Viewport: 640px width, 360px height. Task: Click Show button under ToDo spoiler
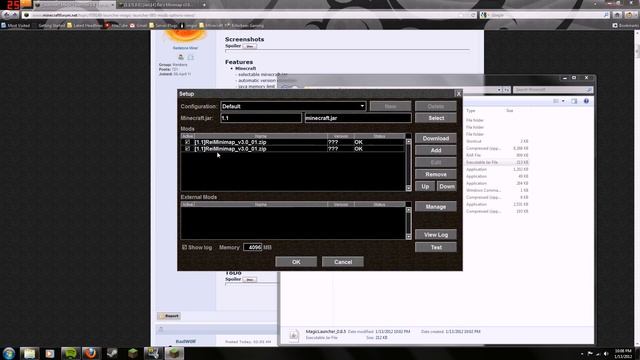coord(249,280)
